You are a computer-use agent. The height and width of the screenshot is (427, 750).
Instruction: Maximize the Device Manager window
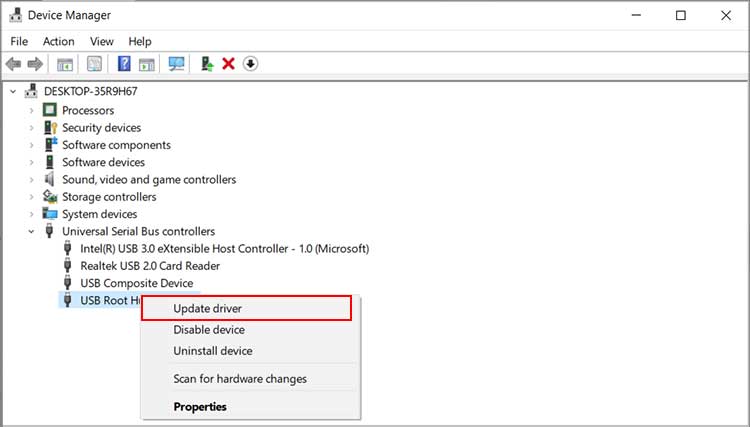(681, 15)
